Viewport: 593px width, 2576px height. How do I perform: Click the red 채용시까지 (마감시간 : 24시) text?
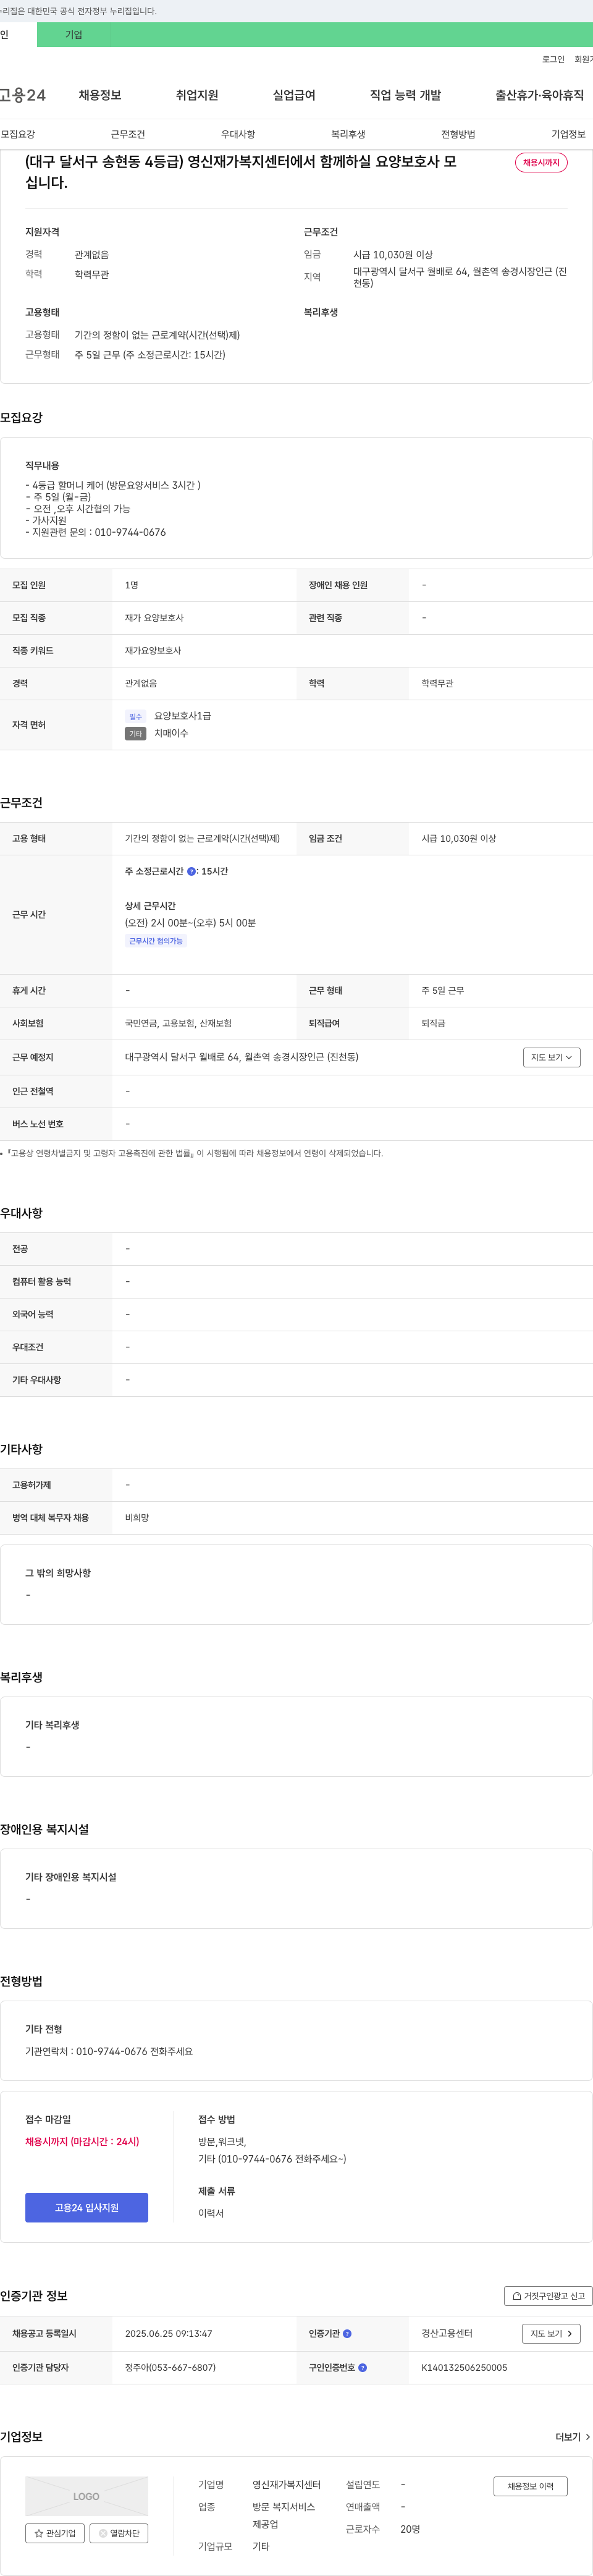[x=82, y=2141]
